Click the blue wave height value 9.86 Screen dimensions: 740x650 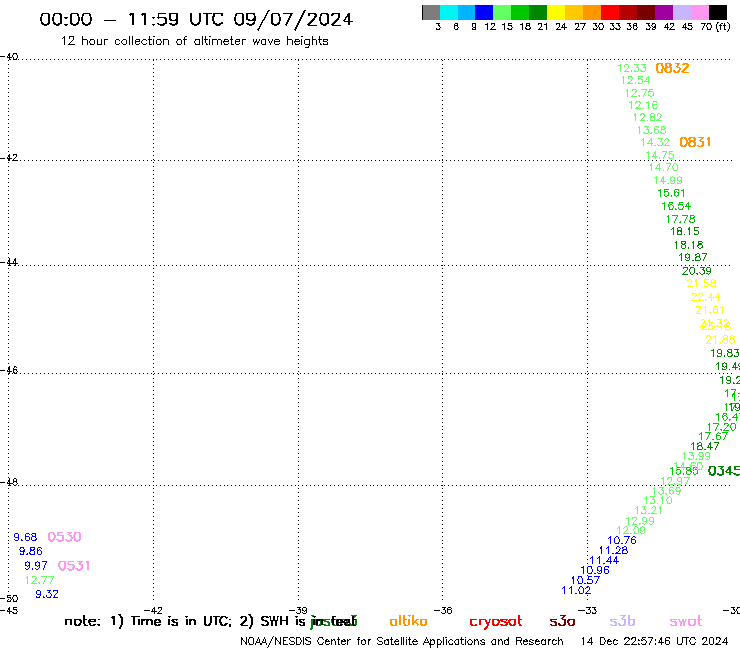[31, 551]
